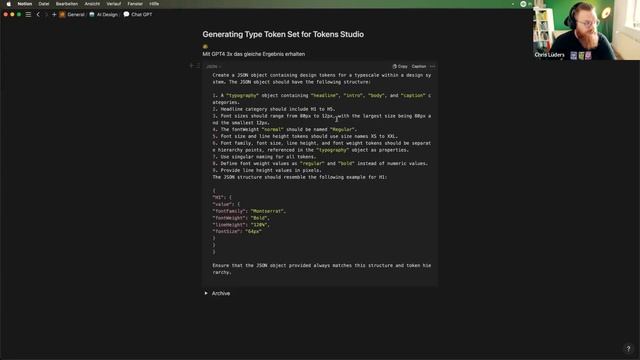640x360 pixels.
Task: Click the green fullscreen window button
Action: pyautogui.click(x=19, y=14)
